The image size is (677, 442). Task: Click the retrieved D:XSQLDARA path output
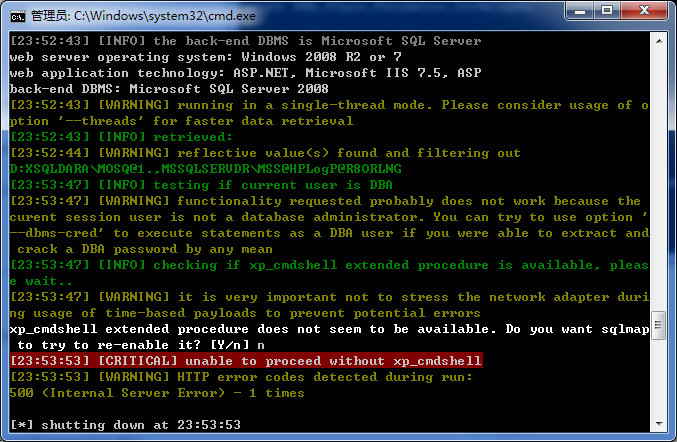pos(206,169)
